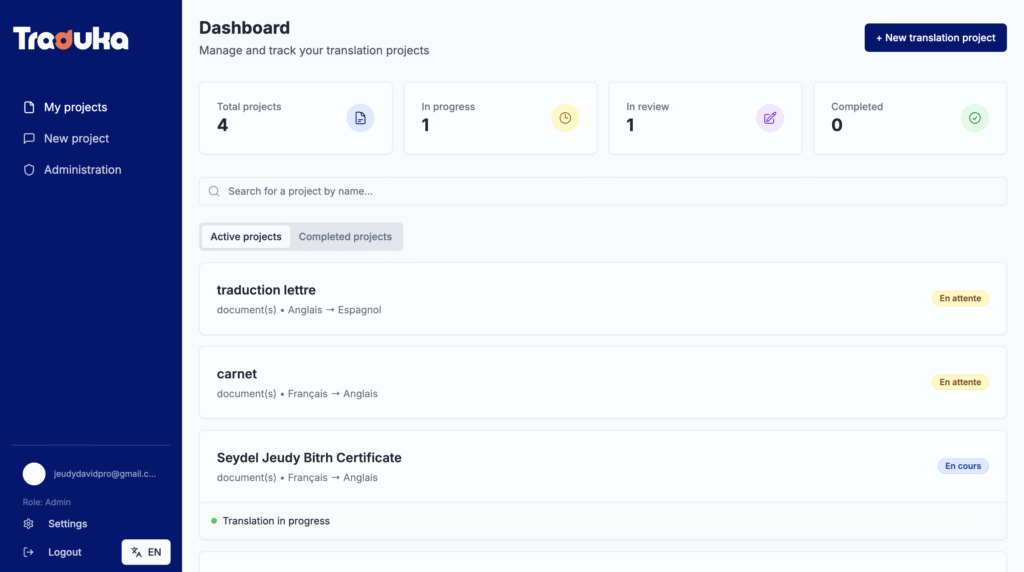
Task: Open the carnet project card
Action: pyautogui.click(x=602, y=383)
